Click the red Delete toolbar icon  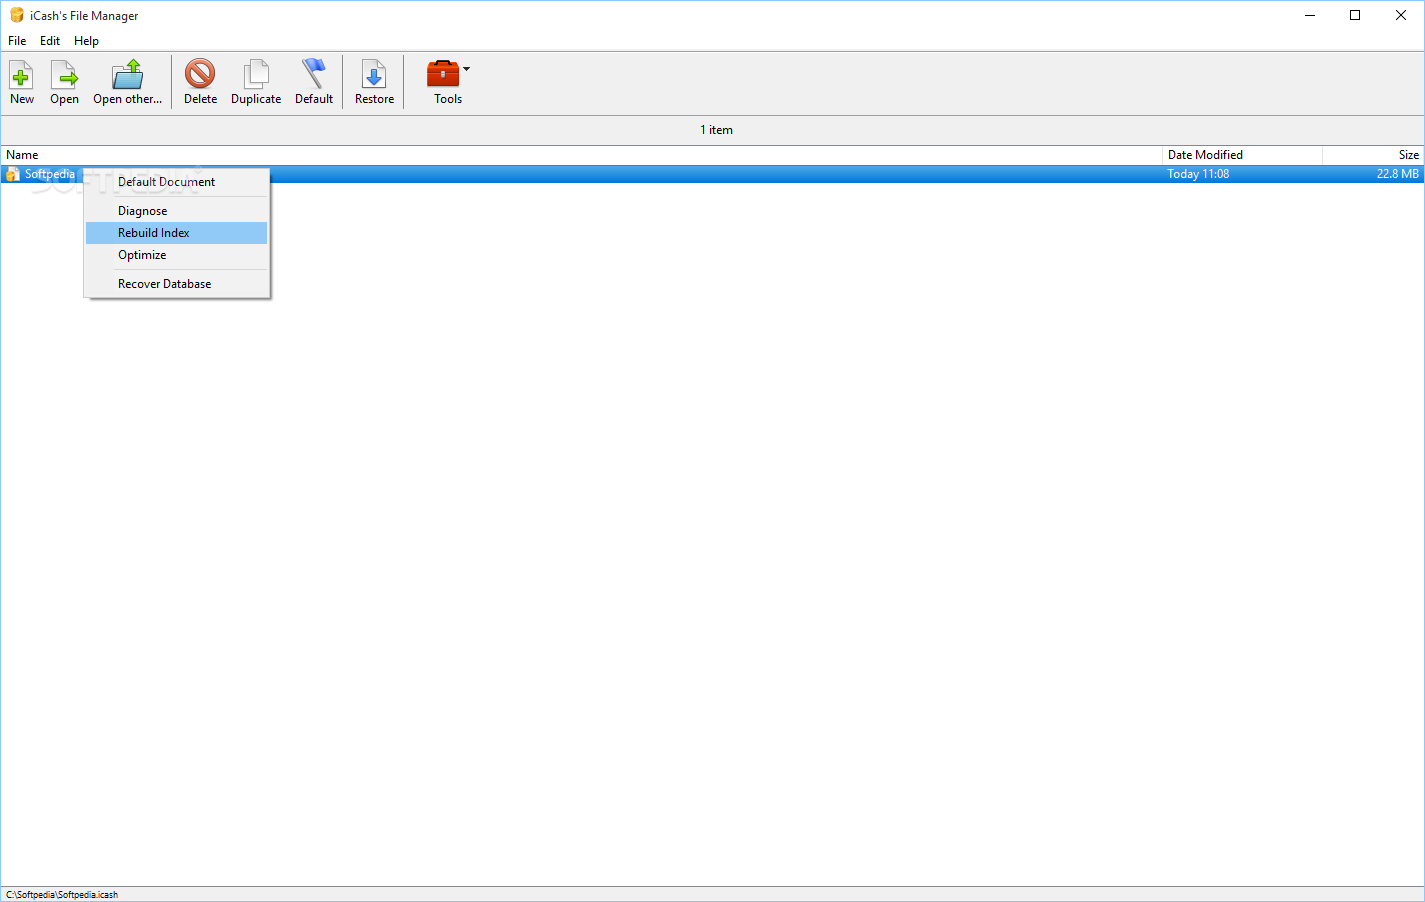(200, 74)
